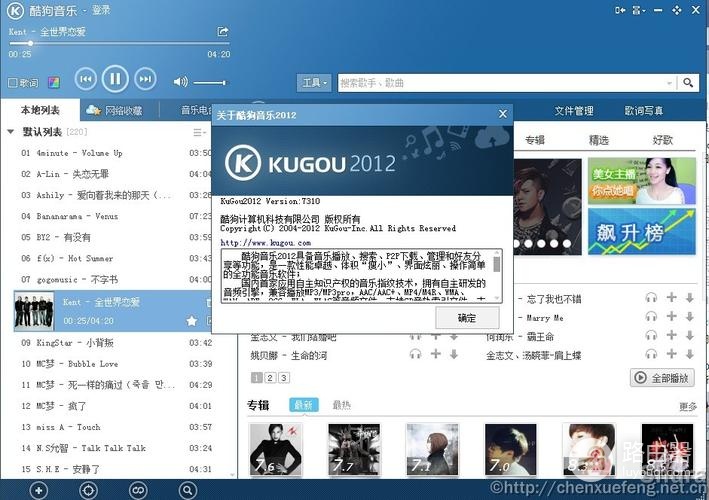Switch to 本地列表 tab
Image resolution: width=709 pixels, height=500 pixels.
click(x=40, y=110)
